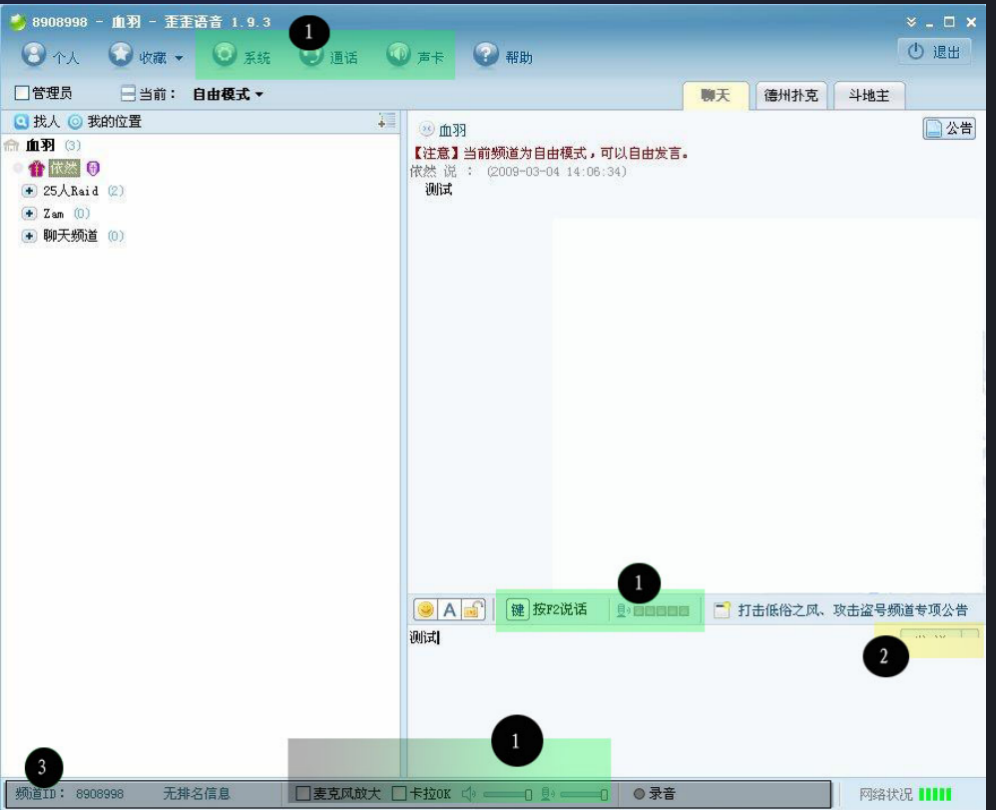
Task: Click the 频道ID 8908998 status text
Action: tap(69, 793)
